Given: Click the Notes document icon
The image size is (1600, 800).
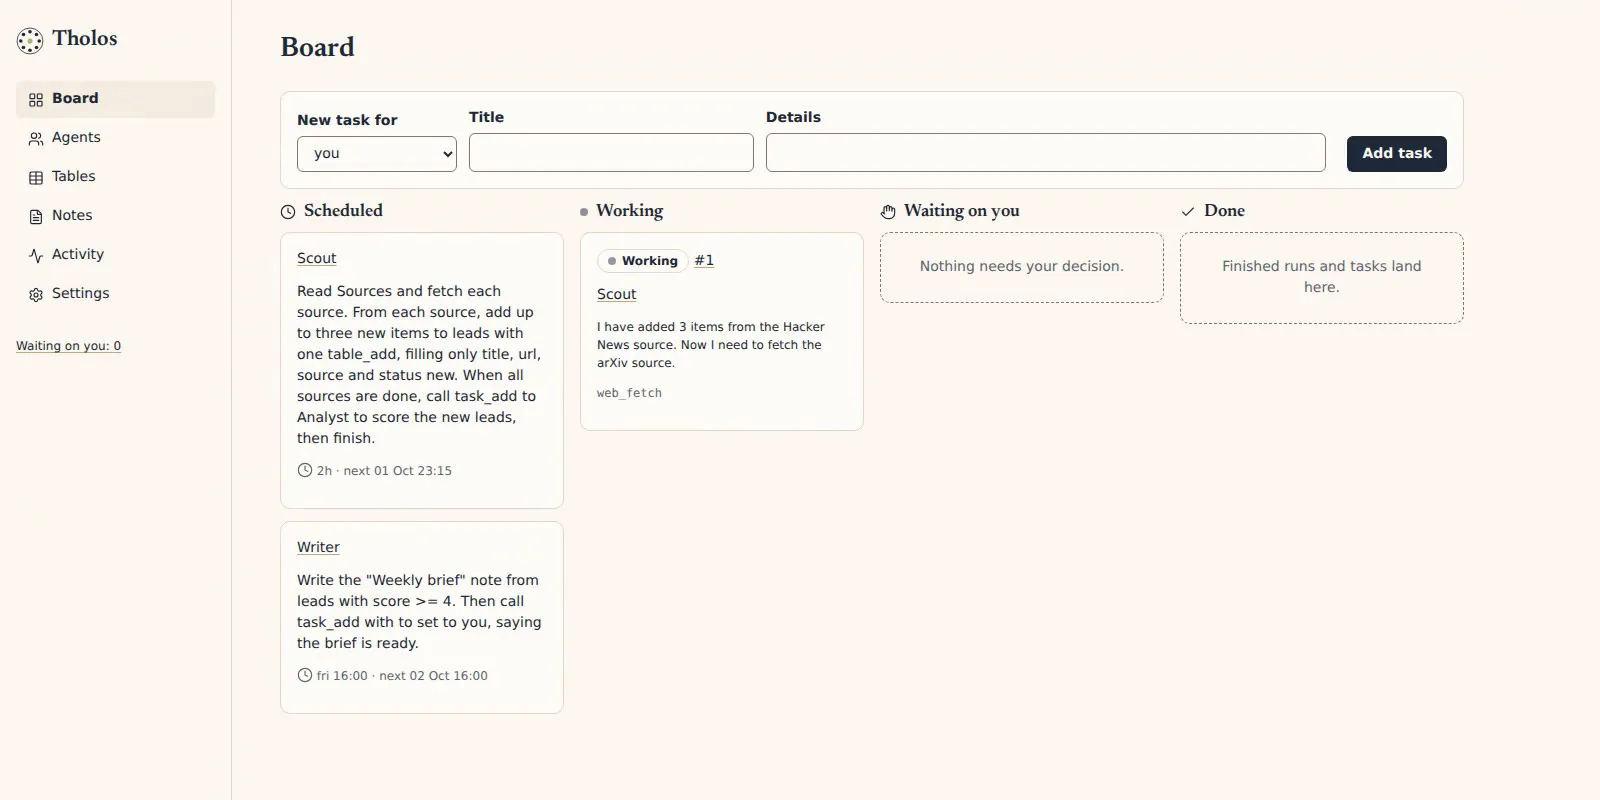Looking at the screenshot, I should pyautogui.click(x=36, y=217).
